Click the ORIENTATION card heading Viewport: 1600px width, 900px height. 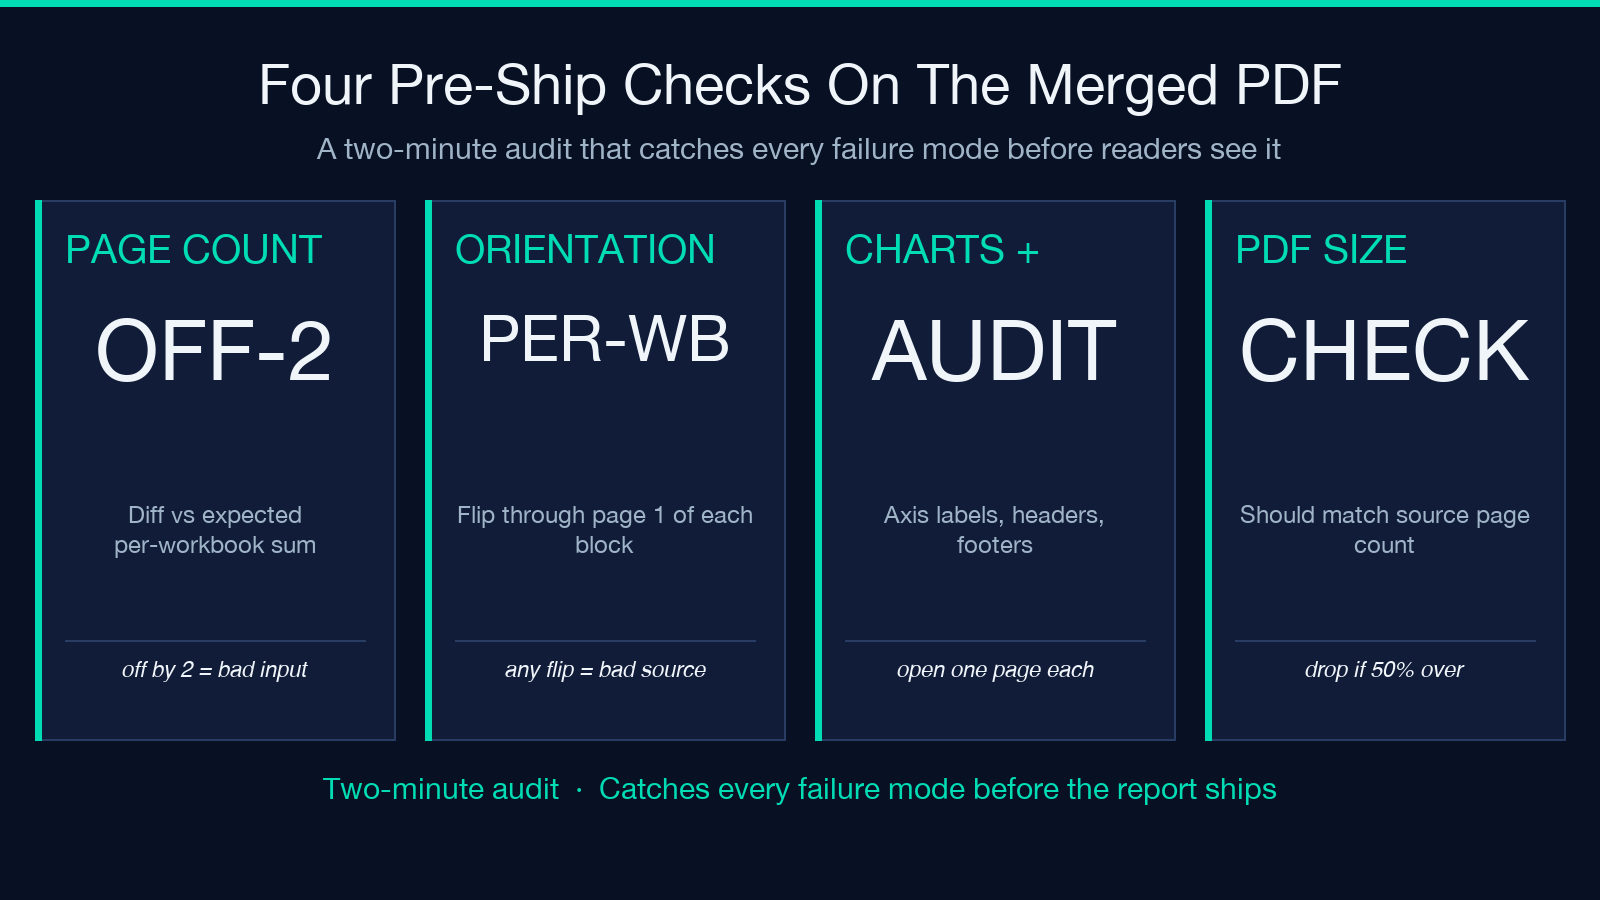[585, 250]
